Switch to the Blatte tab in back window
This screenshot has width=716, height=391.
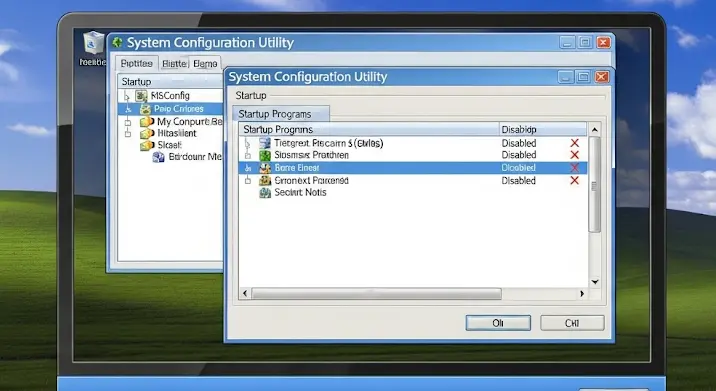[174, 63]
